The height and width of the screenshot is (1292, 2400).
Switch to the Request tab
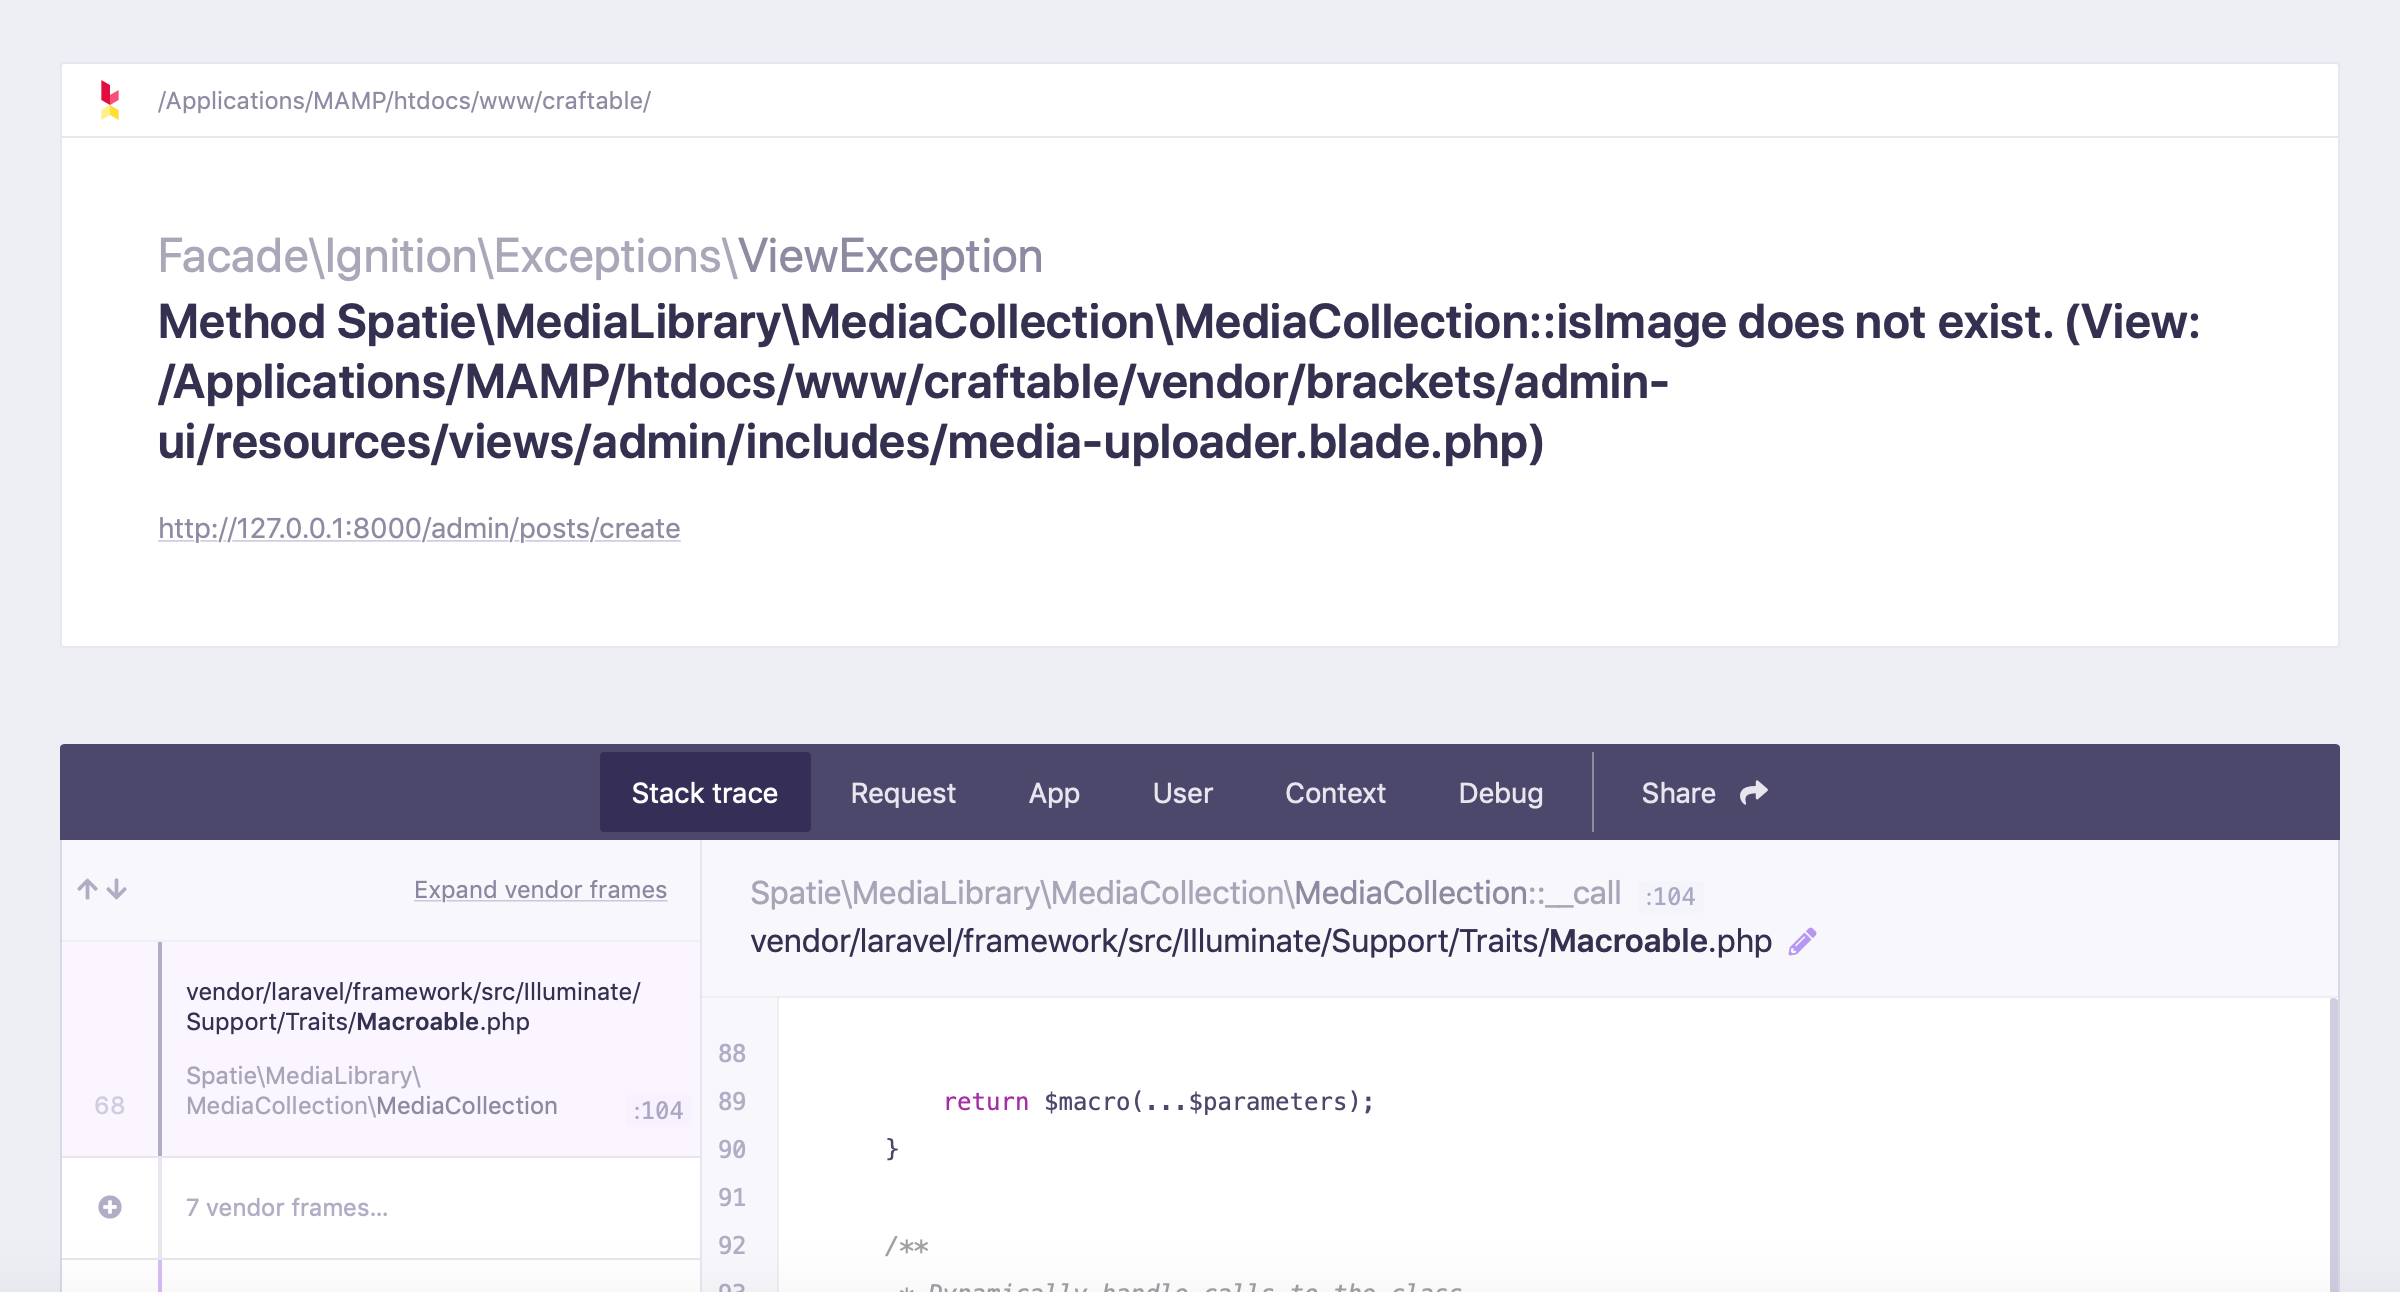coord(902,792)
